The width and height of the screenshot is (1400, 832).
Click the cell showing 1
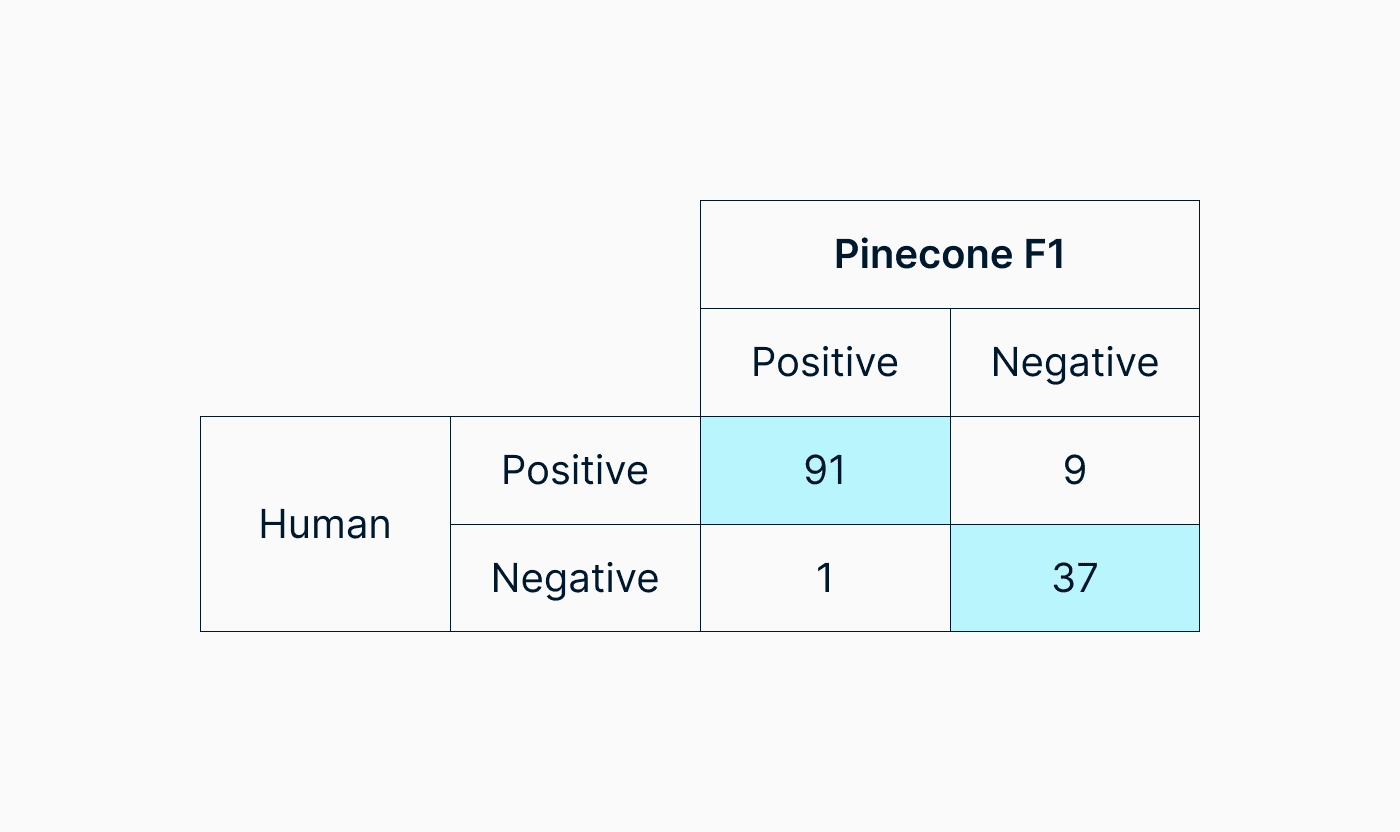(825, 578)
